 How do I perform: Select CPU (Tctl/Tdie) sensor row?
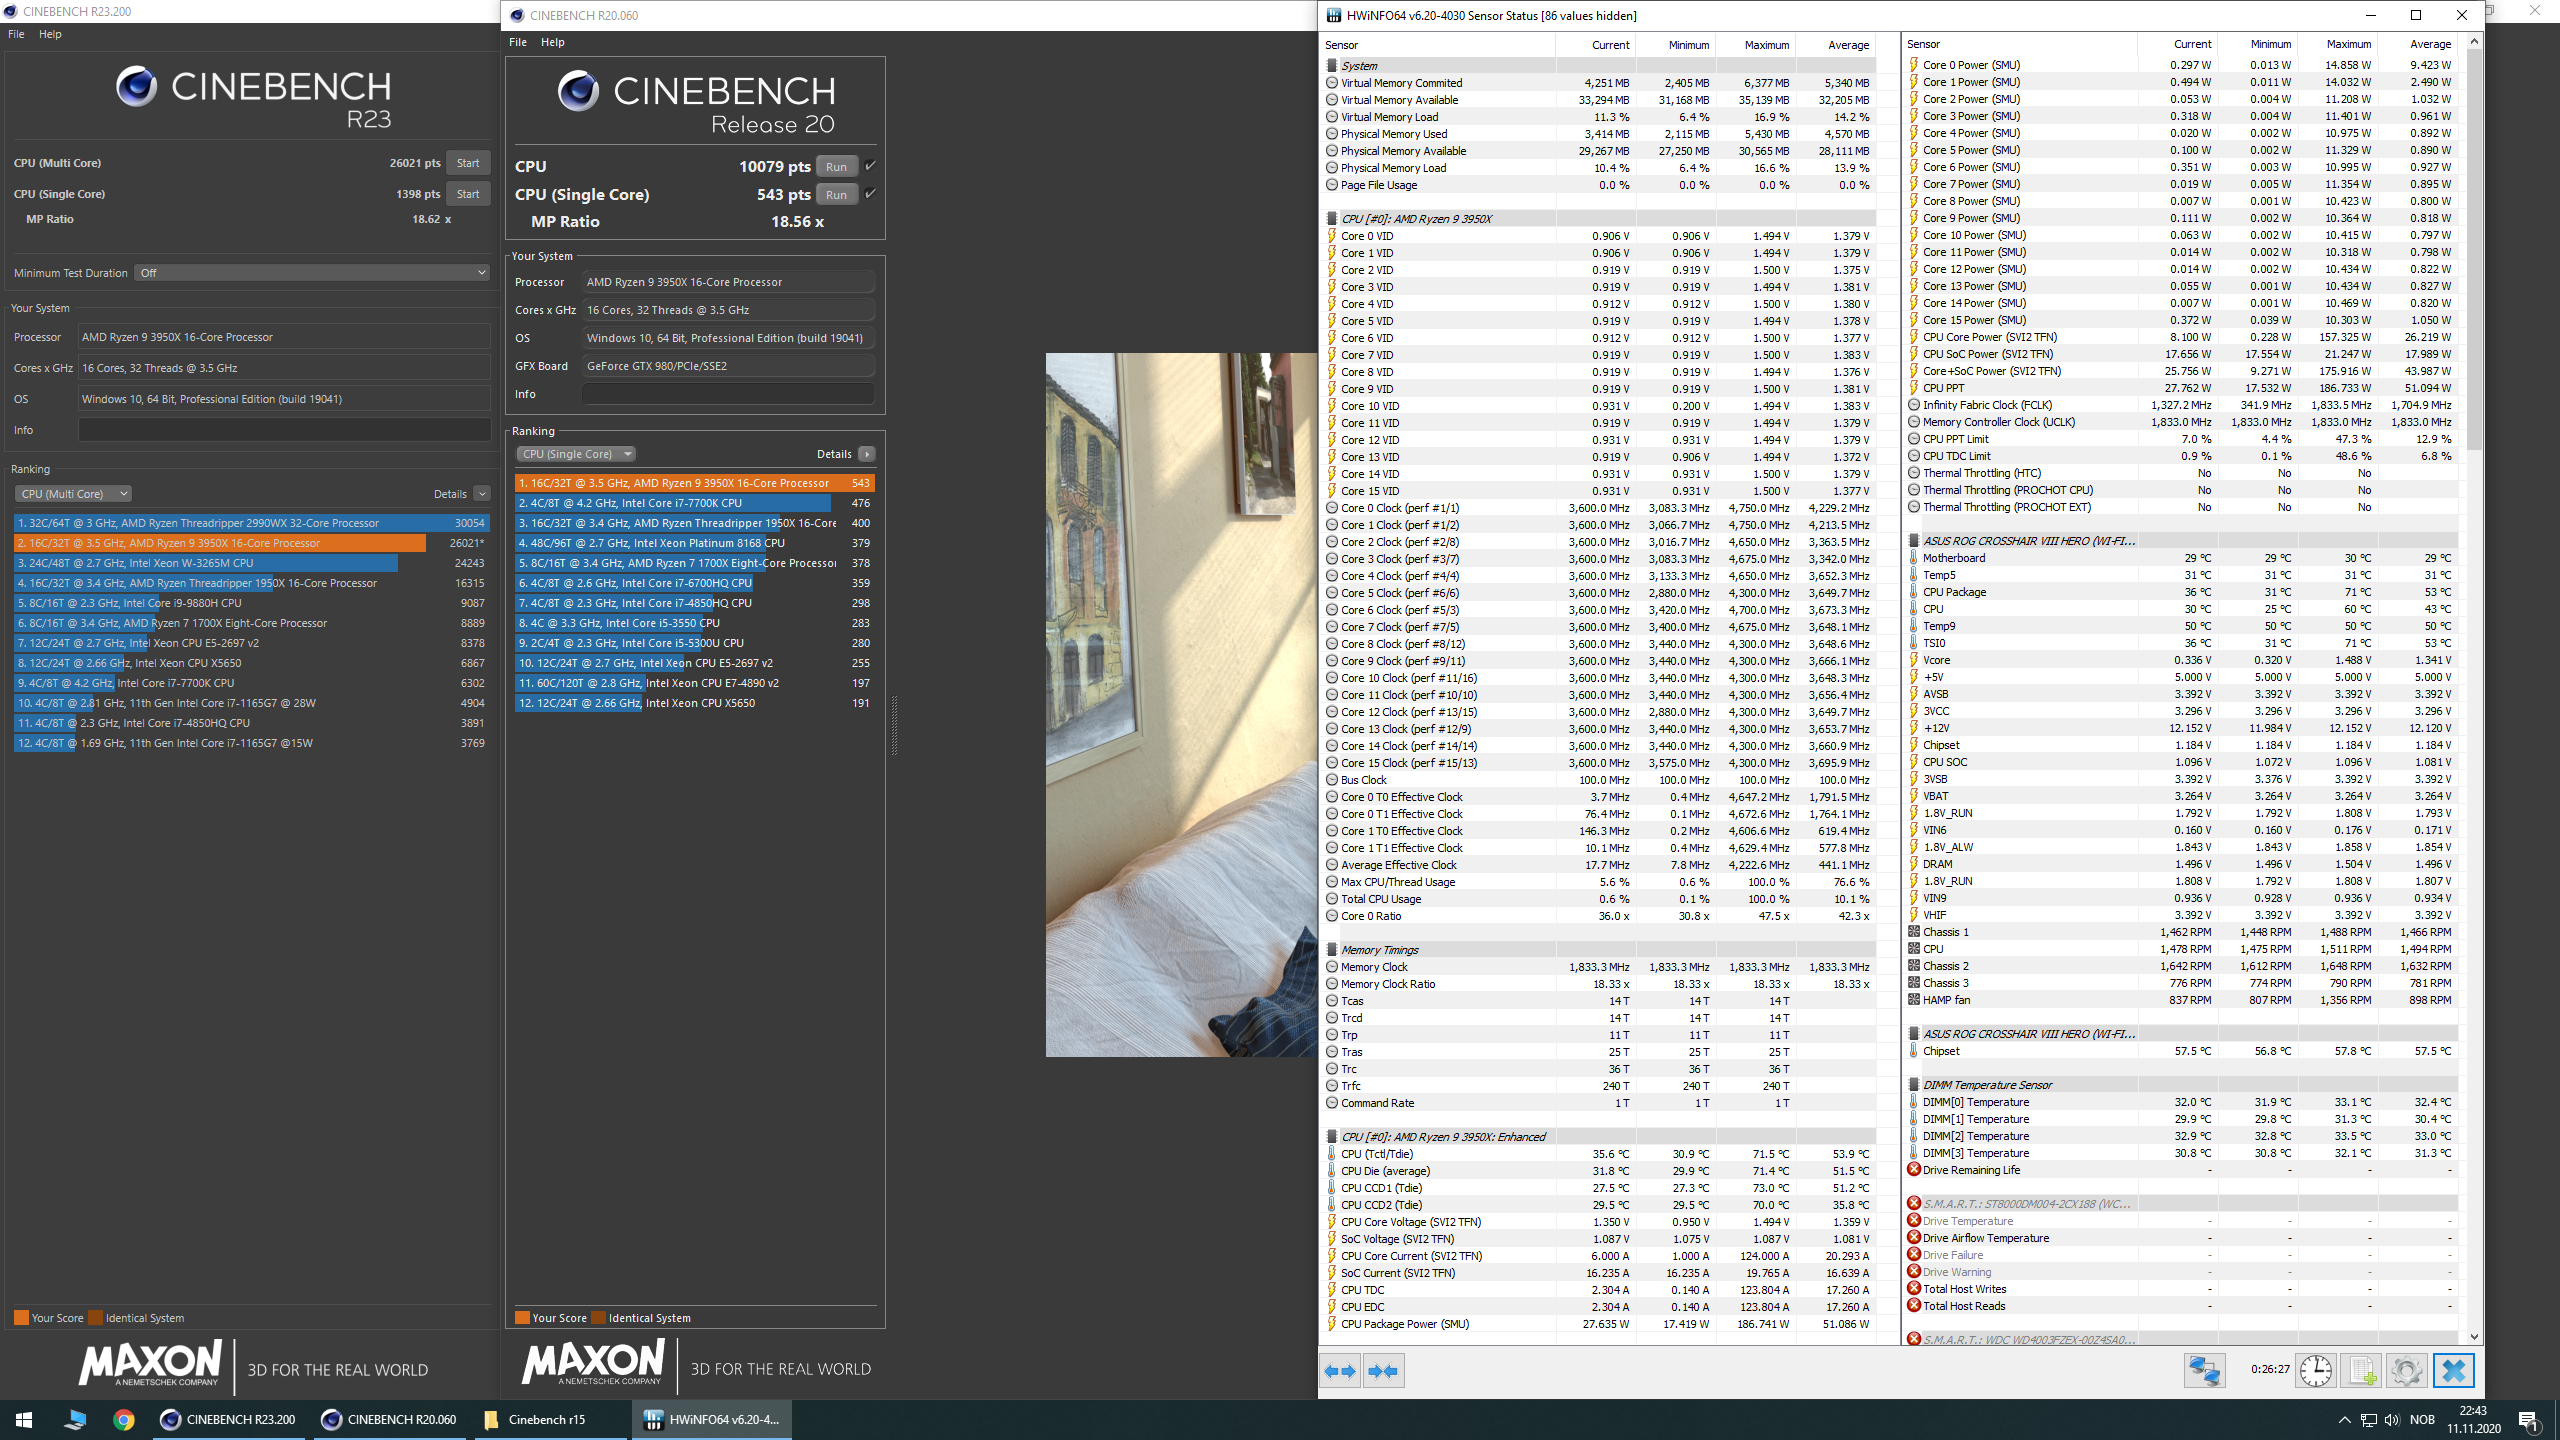tap(1598, 1154)
